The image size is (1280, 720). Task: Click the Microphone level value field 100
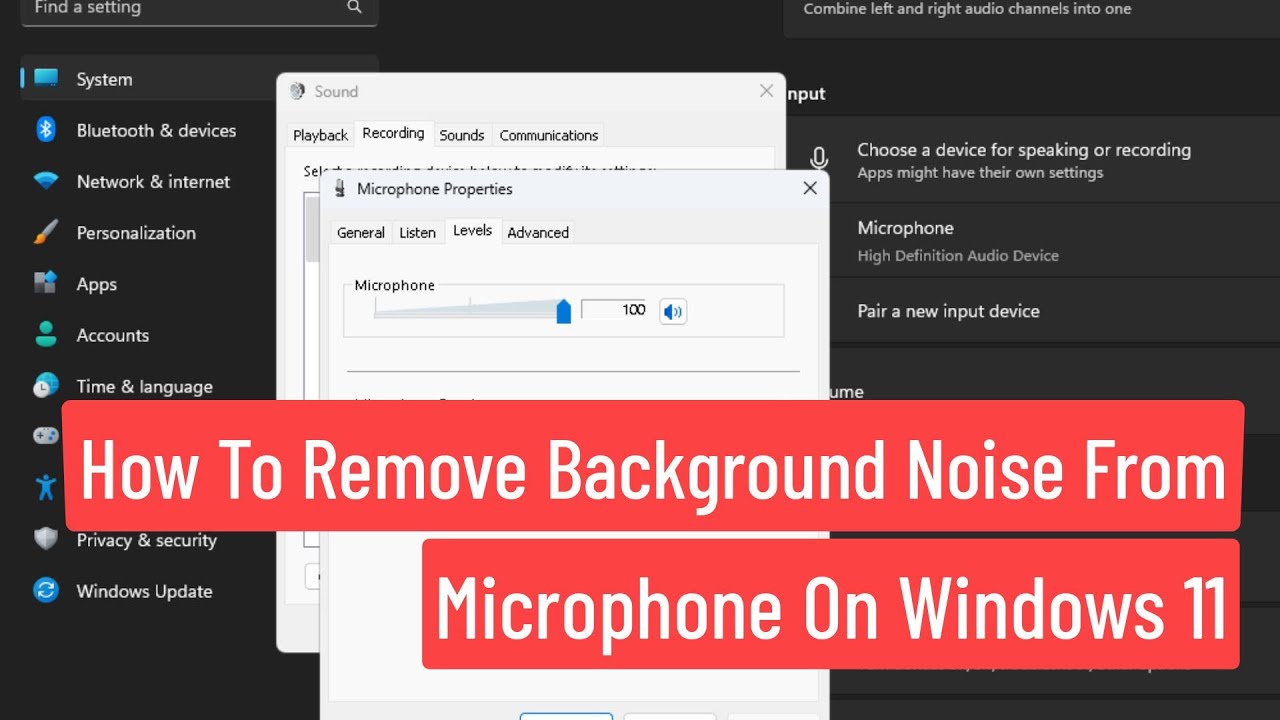pos(615,310)
